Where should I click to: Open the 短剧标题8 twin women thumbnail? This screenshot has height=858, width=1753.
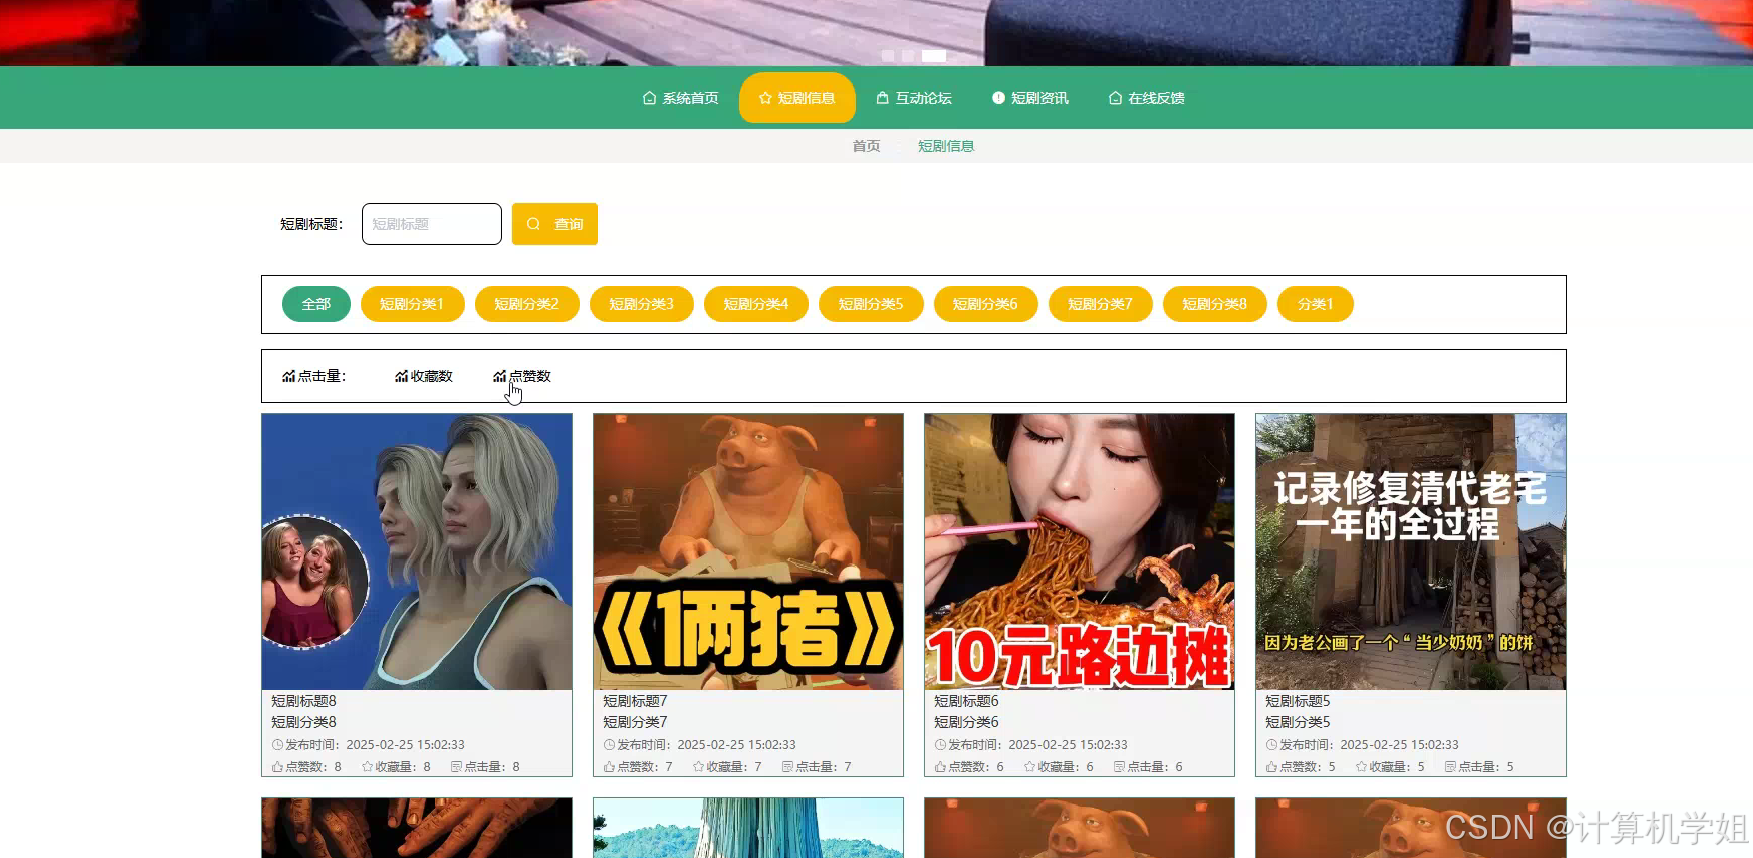tap(417, 552)
